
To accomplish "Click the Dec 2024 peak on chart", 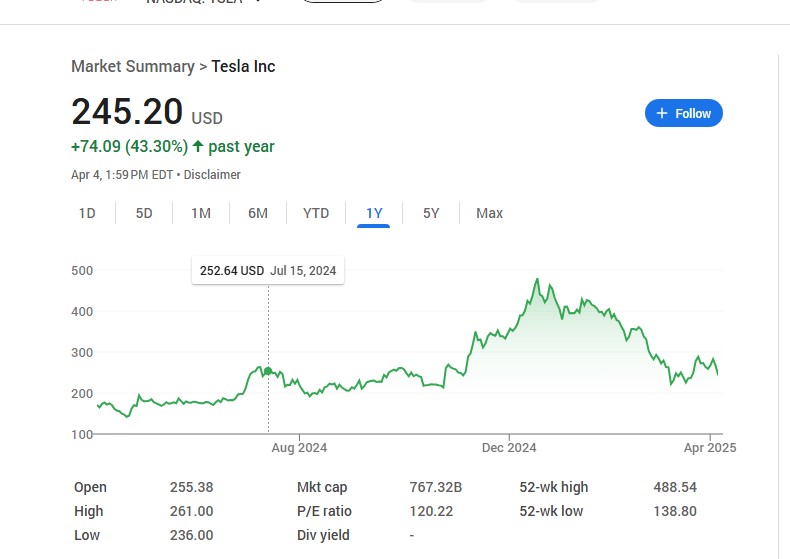I will (x=538, y=280).
